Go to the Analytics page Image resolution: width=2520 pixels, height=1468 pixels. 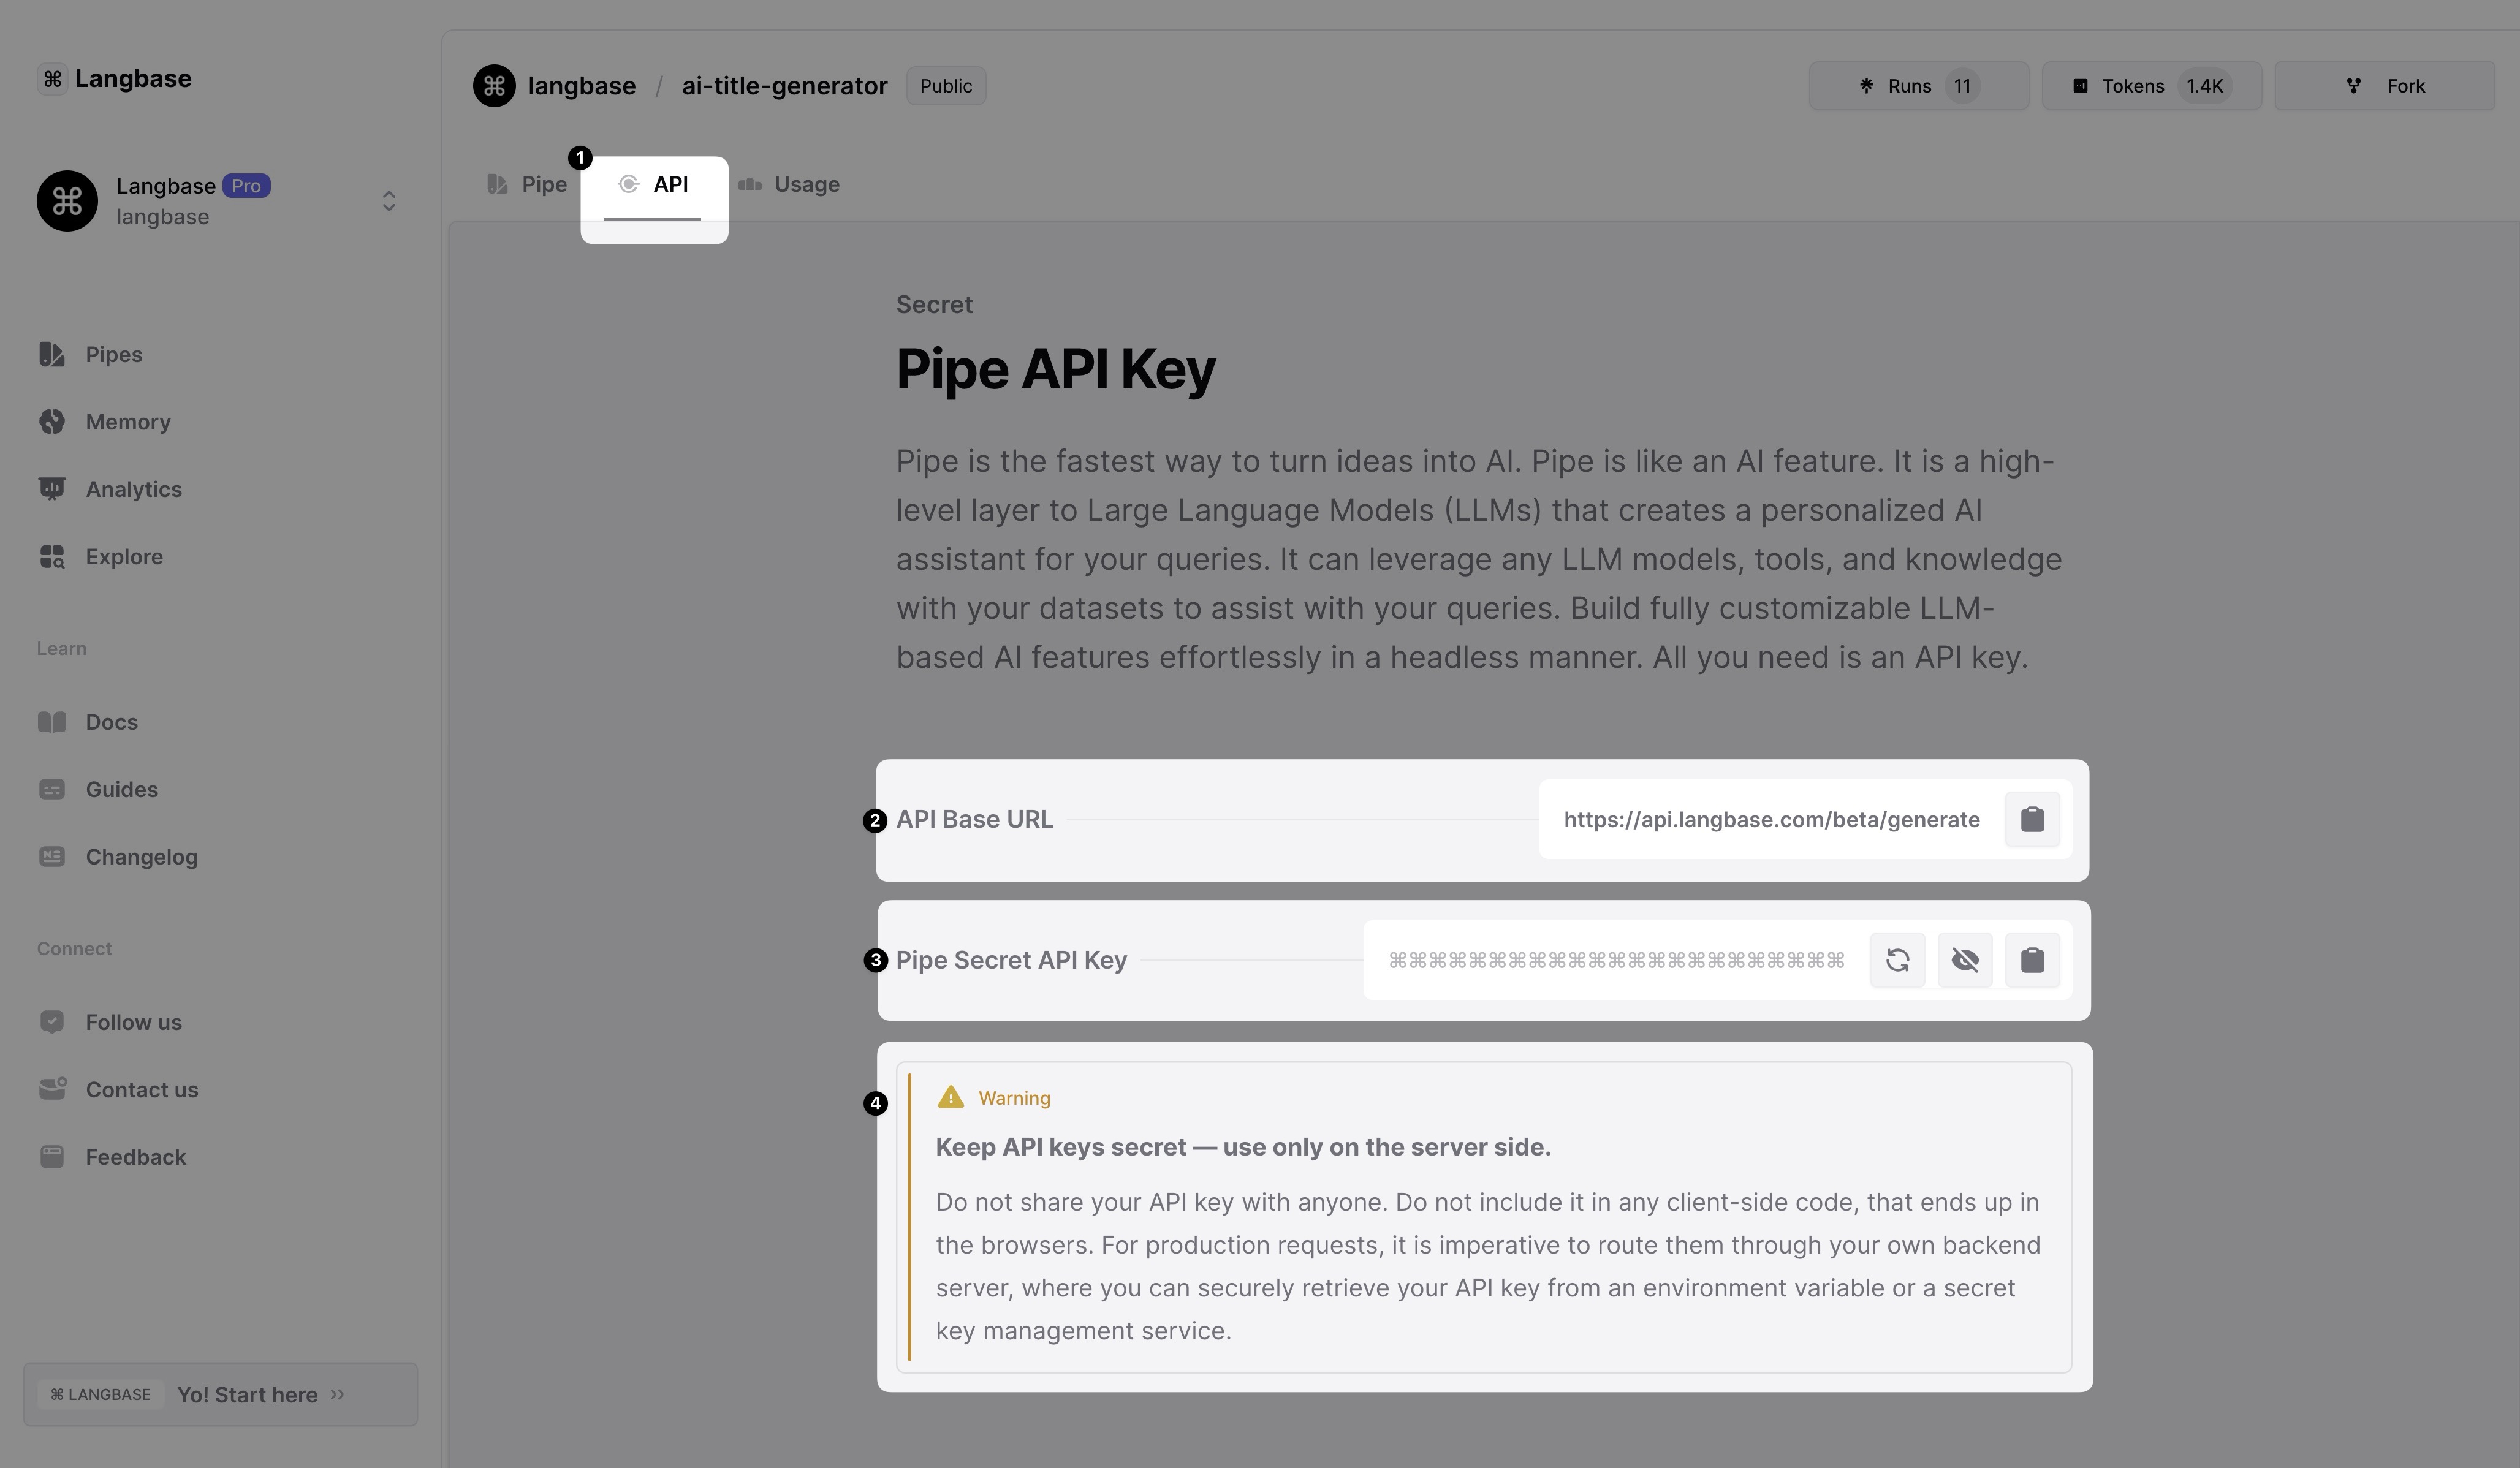pyautogui.click(x=133, y=489)
